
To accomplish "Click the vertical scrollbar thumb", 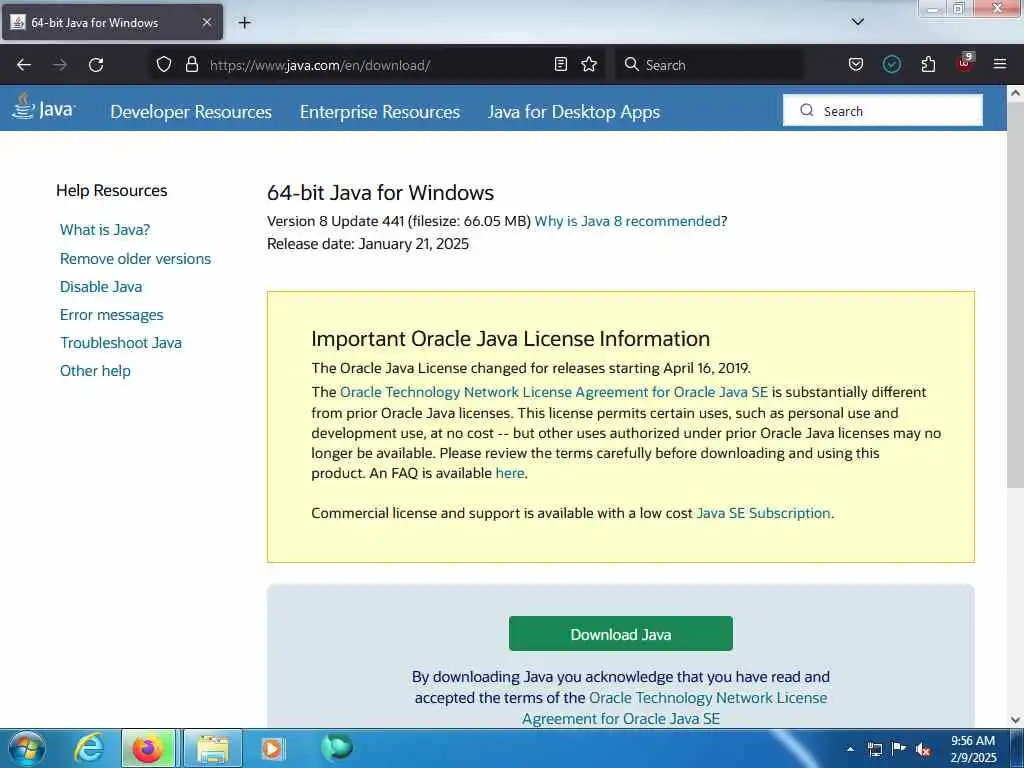I will click(x=1015, y=295).
